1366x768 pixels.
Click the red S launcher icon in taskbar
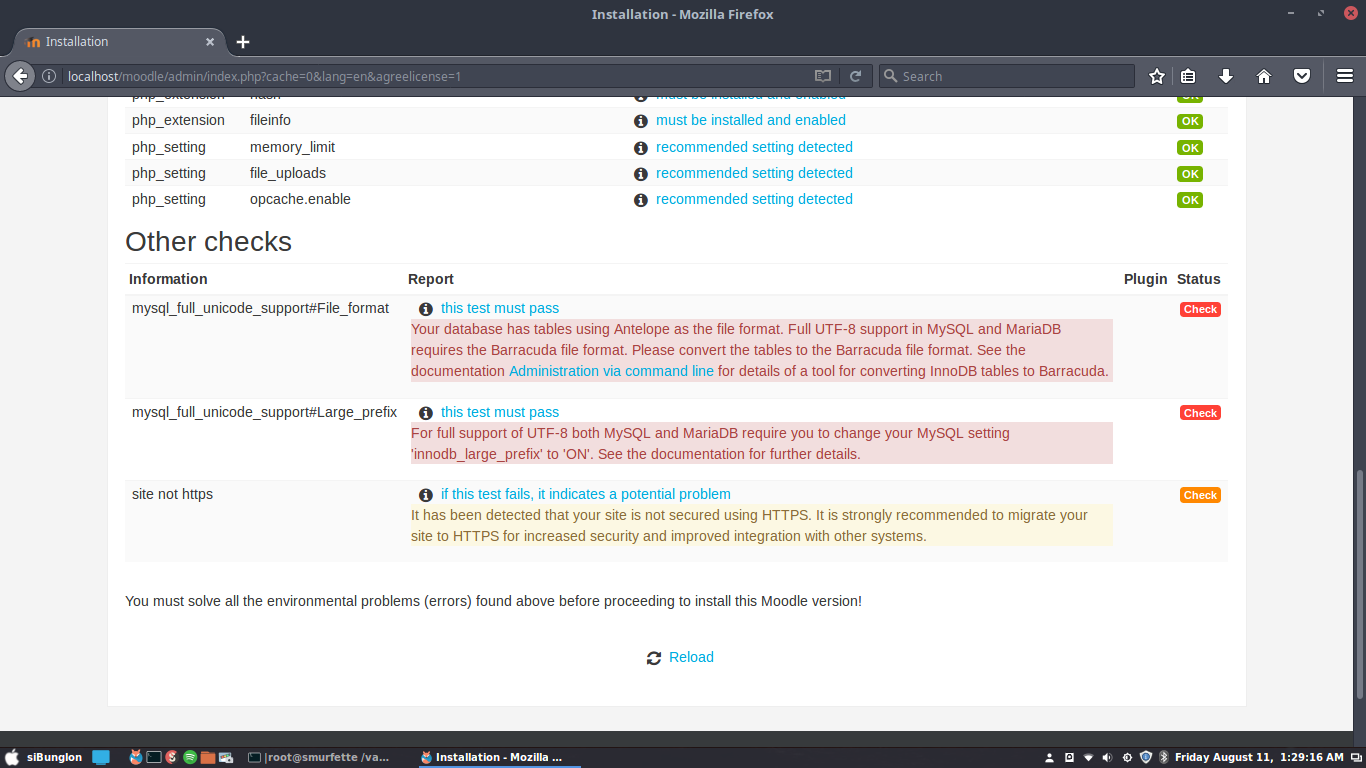pos(172,757)
